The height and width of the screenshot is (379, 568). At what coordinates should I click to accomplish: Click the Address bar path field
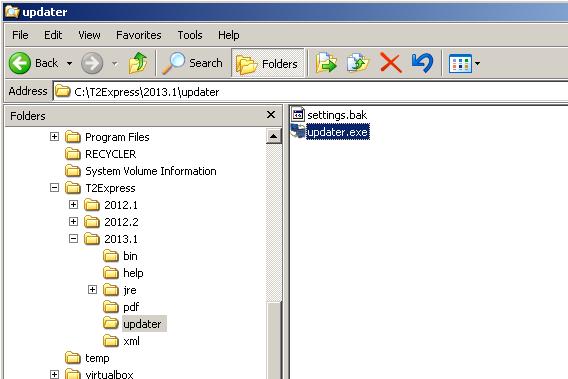310,92
